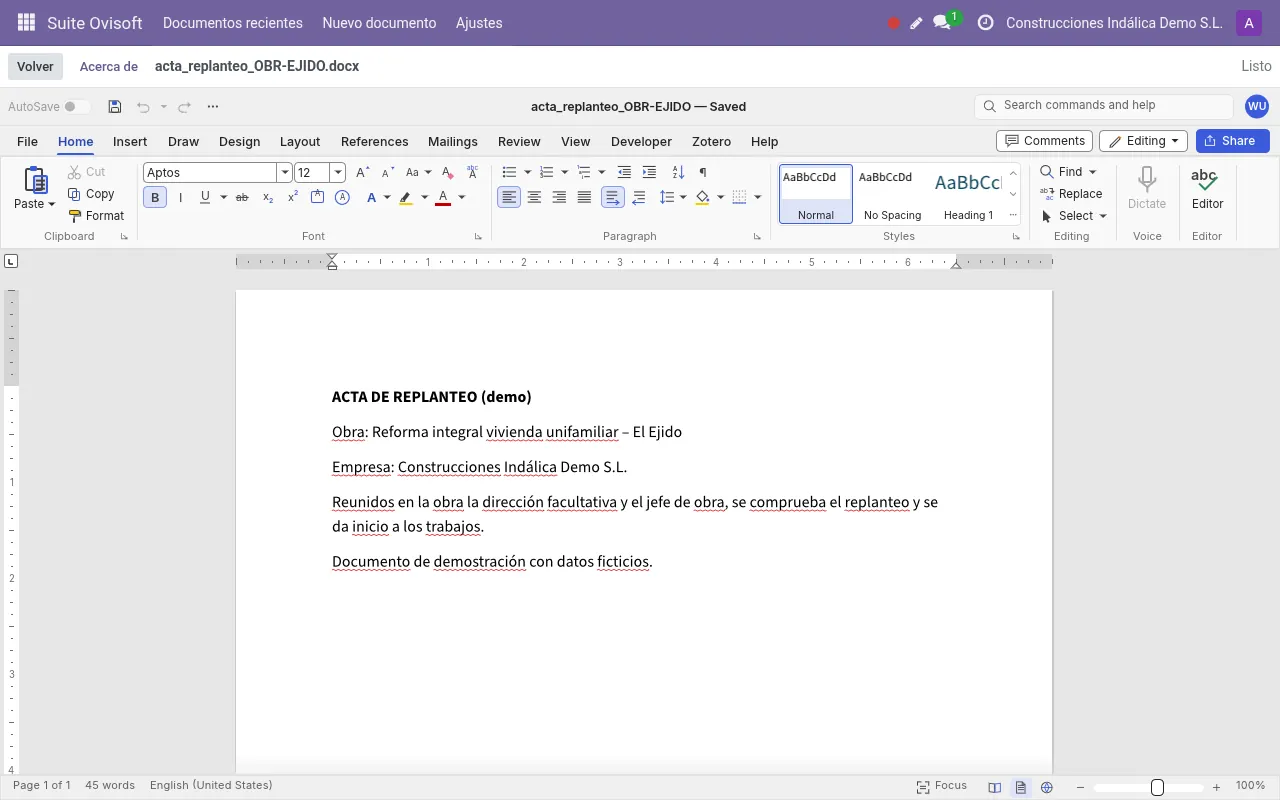The image size is (1280, 800).
Task: Click the Format Painter icon
Action: click(75, 216)
